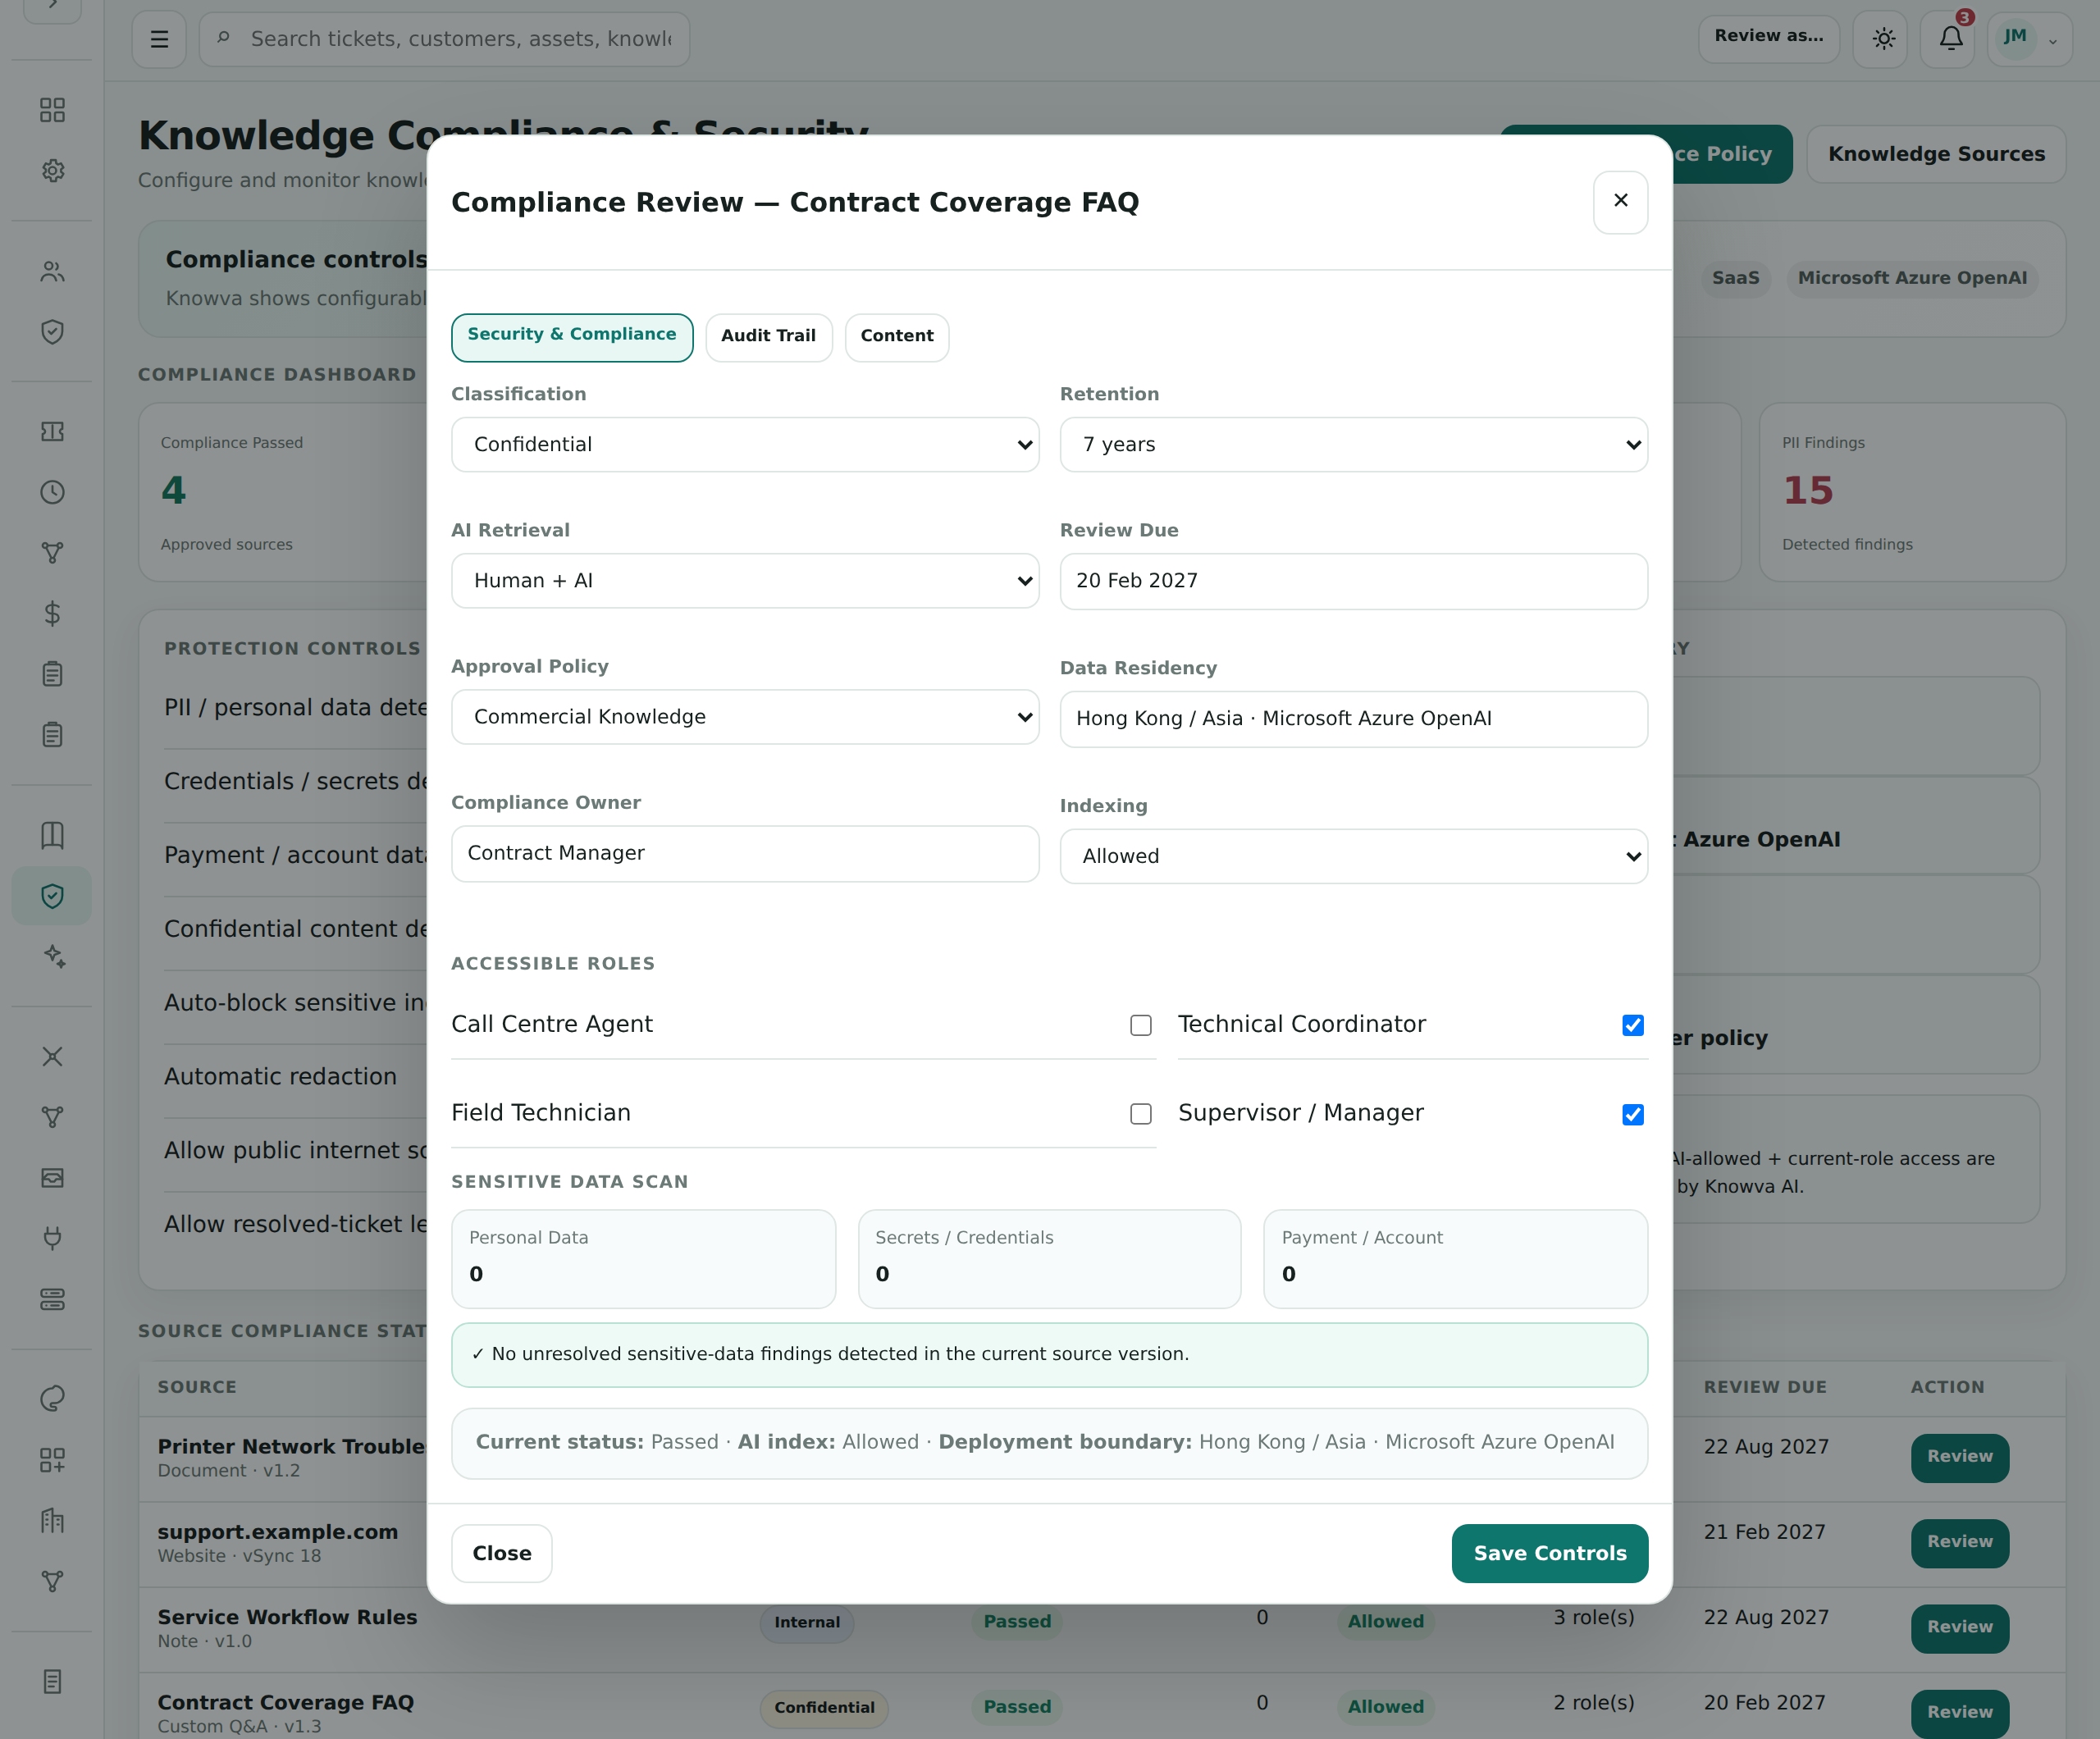Viewport: 2100px width, 1739px height.
Task: Select the Security & Compliance tab
Action: [572, 337]
